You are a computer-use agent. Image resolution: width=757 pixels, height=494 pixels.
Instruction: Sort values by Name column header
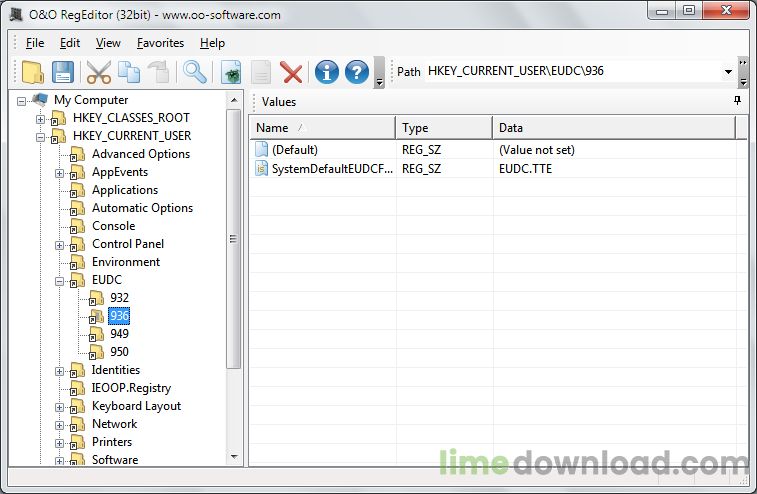[x=322, y=128]
